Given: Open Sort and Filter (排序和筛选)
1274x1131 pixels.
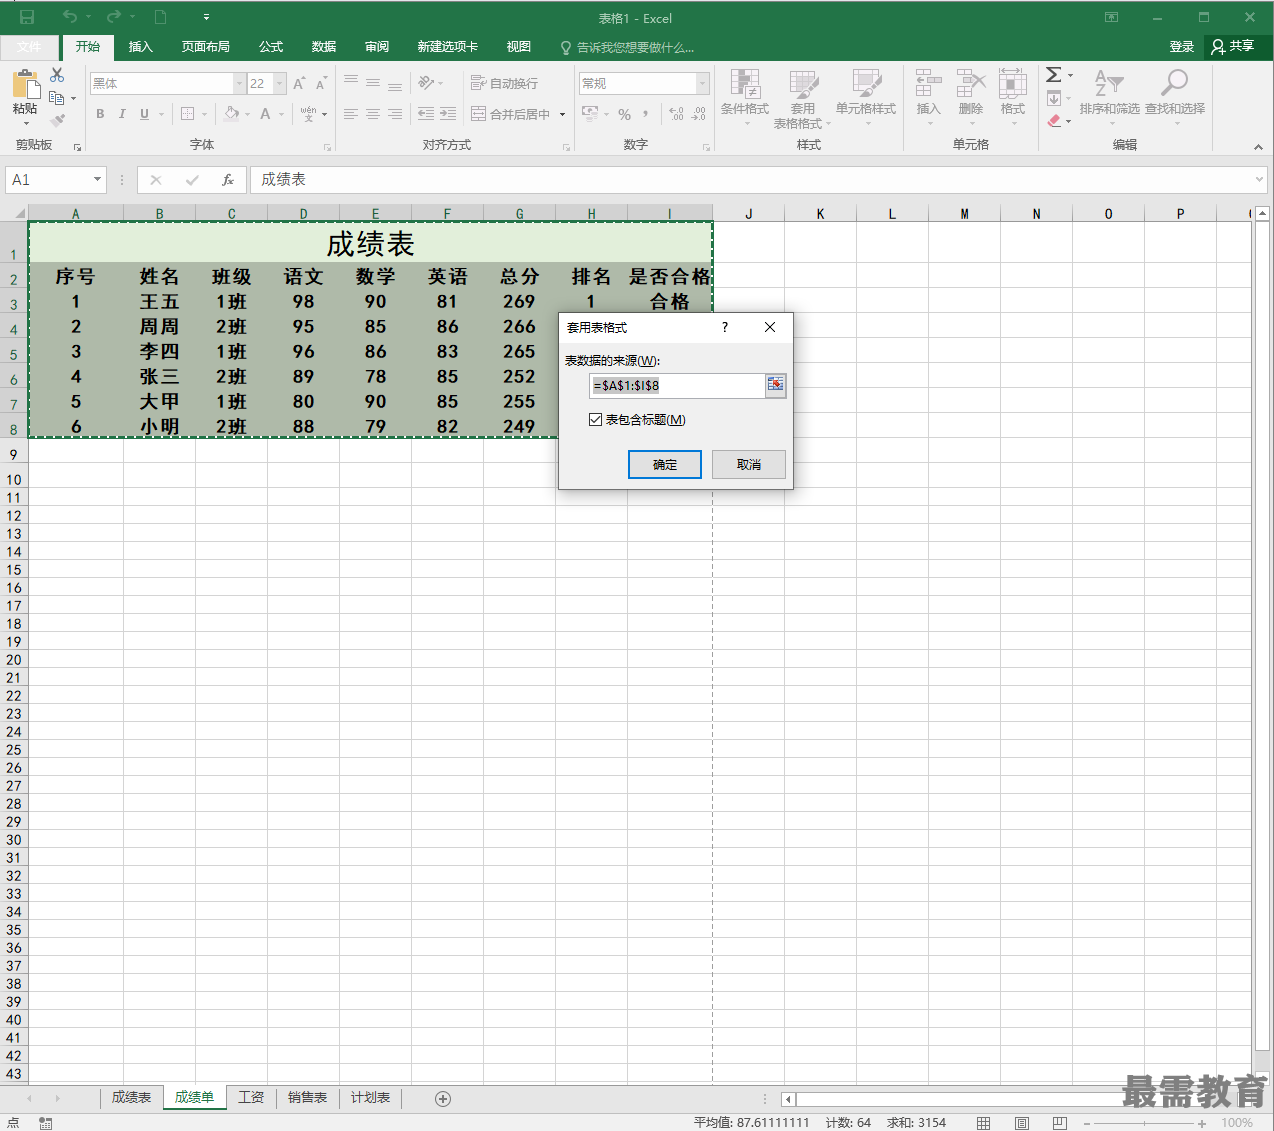Looking at the screenshot, I should tap(1109, 97).
